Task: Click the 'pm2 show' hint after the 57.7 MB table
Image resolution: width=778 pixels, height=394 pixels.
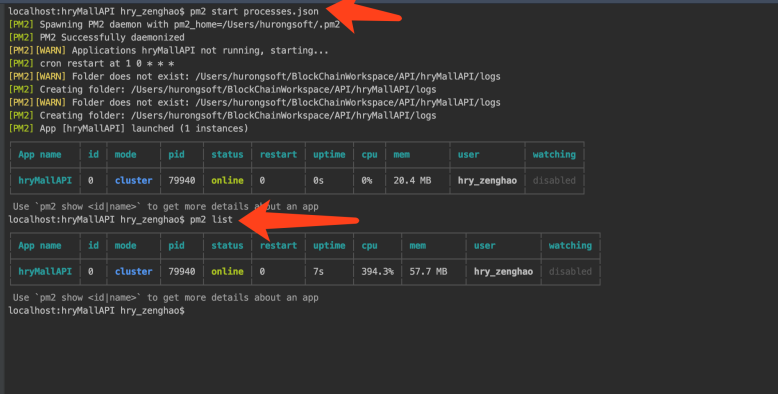Action: [x=165, y=298]
